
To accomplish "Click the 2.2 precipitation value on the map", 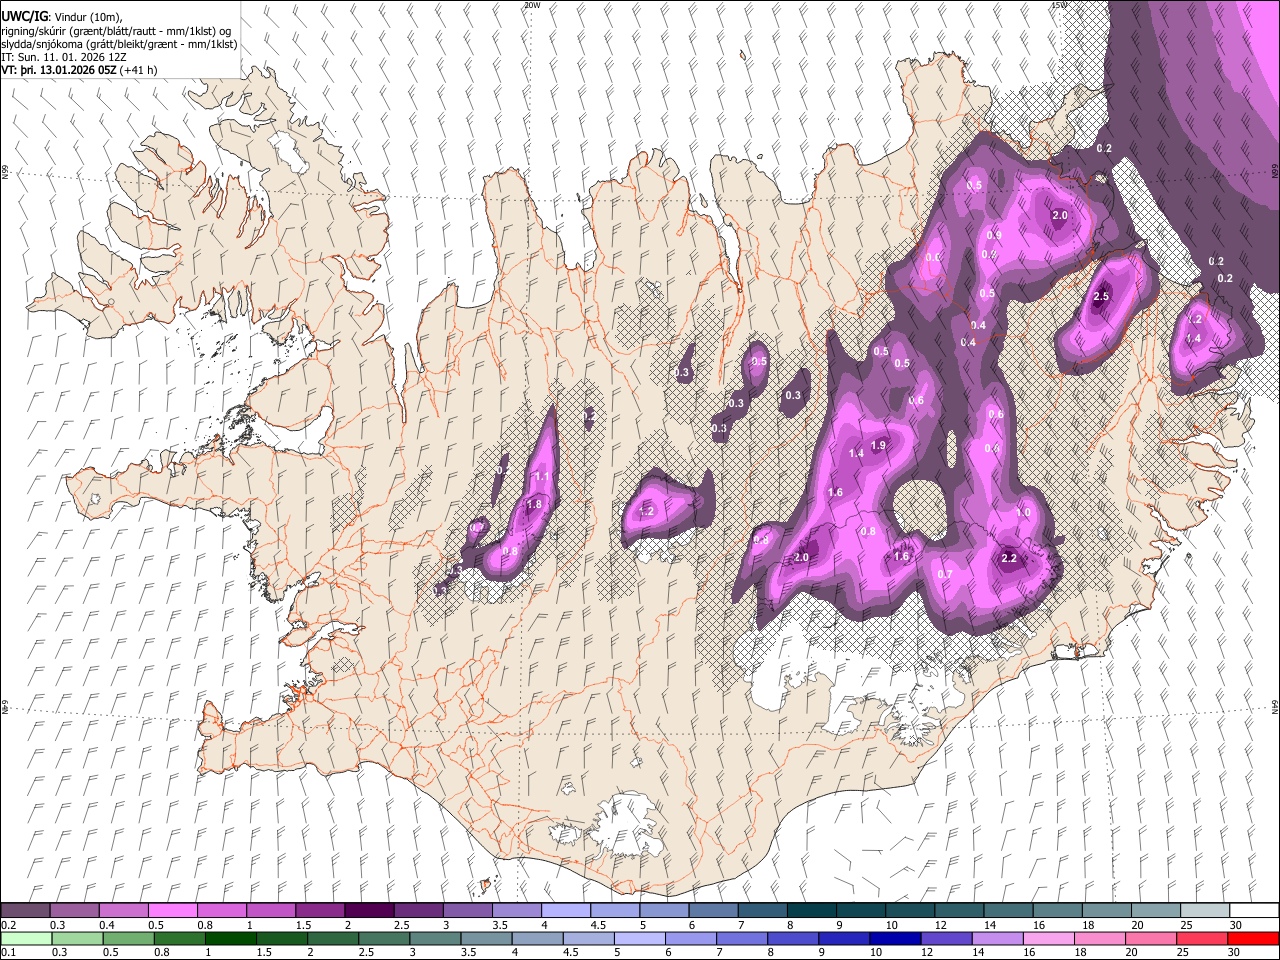I will (x=1009, y=558).
